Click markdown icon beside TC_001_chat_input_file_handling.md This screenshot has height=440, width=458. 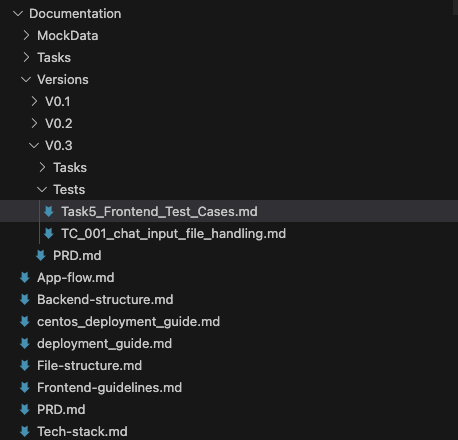[x=49, y=233]
